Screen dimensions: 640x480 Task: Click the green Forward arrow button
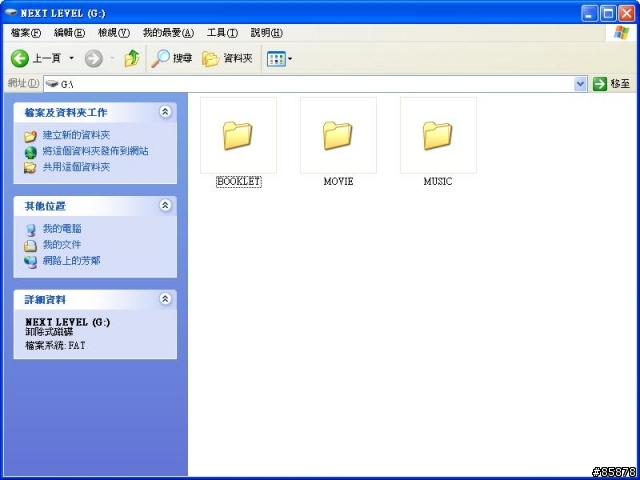tap(93, 59)
